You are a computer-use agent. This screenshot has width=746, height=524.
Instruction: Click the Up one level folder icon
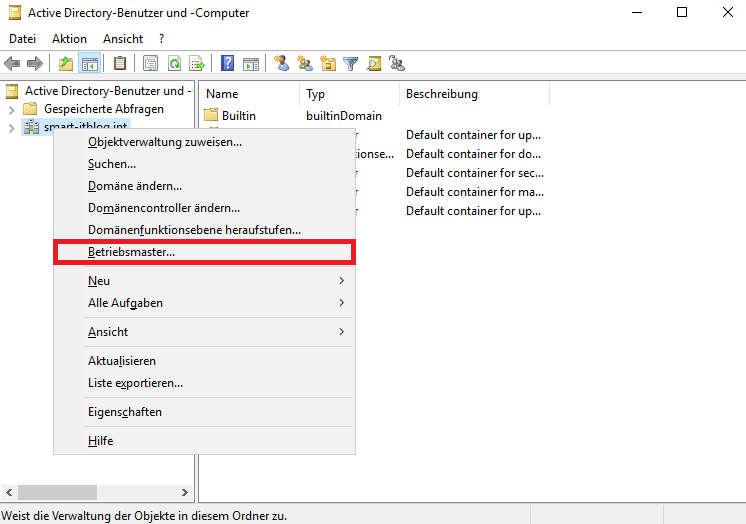pos(66,64)
